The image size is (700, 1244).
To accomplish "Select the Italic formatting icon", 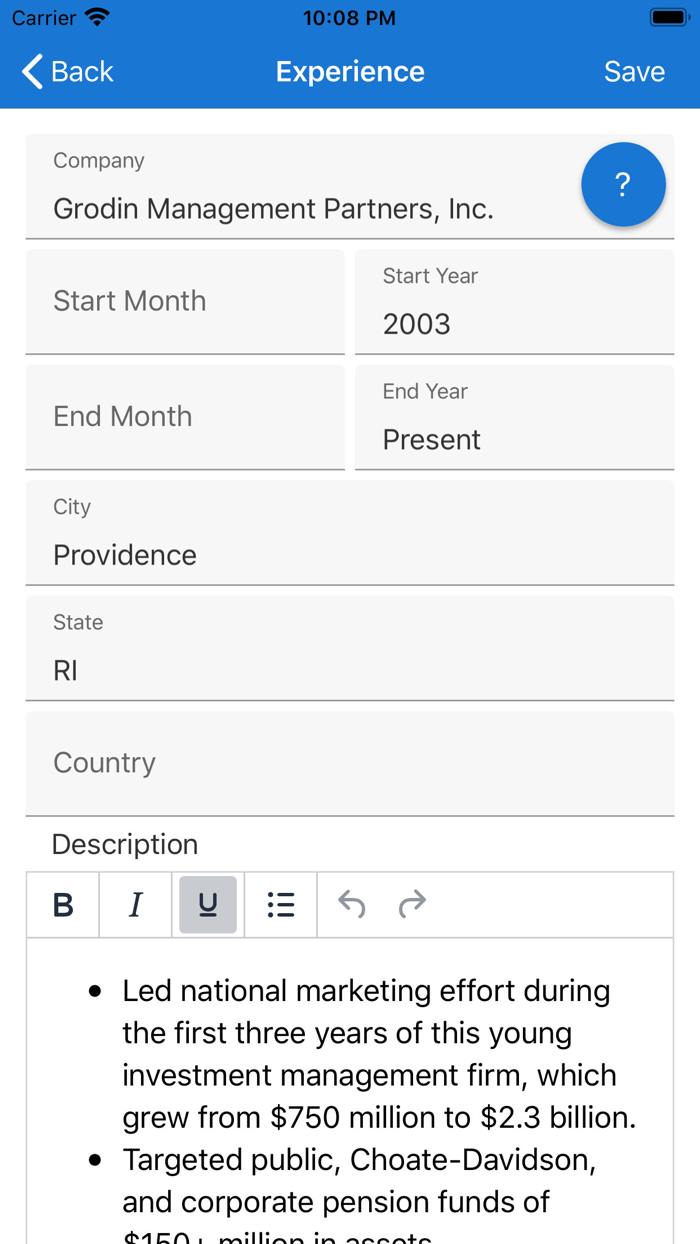I will click(x=135, y=904).
